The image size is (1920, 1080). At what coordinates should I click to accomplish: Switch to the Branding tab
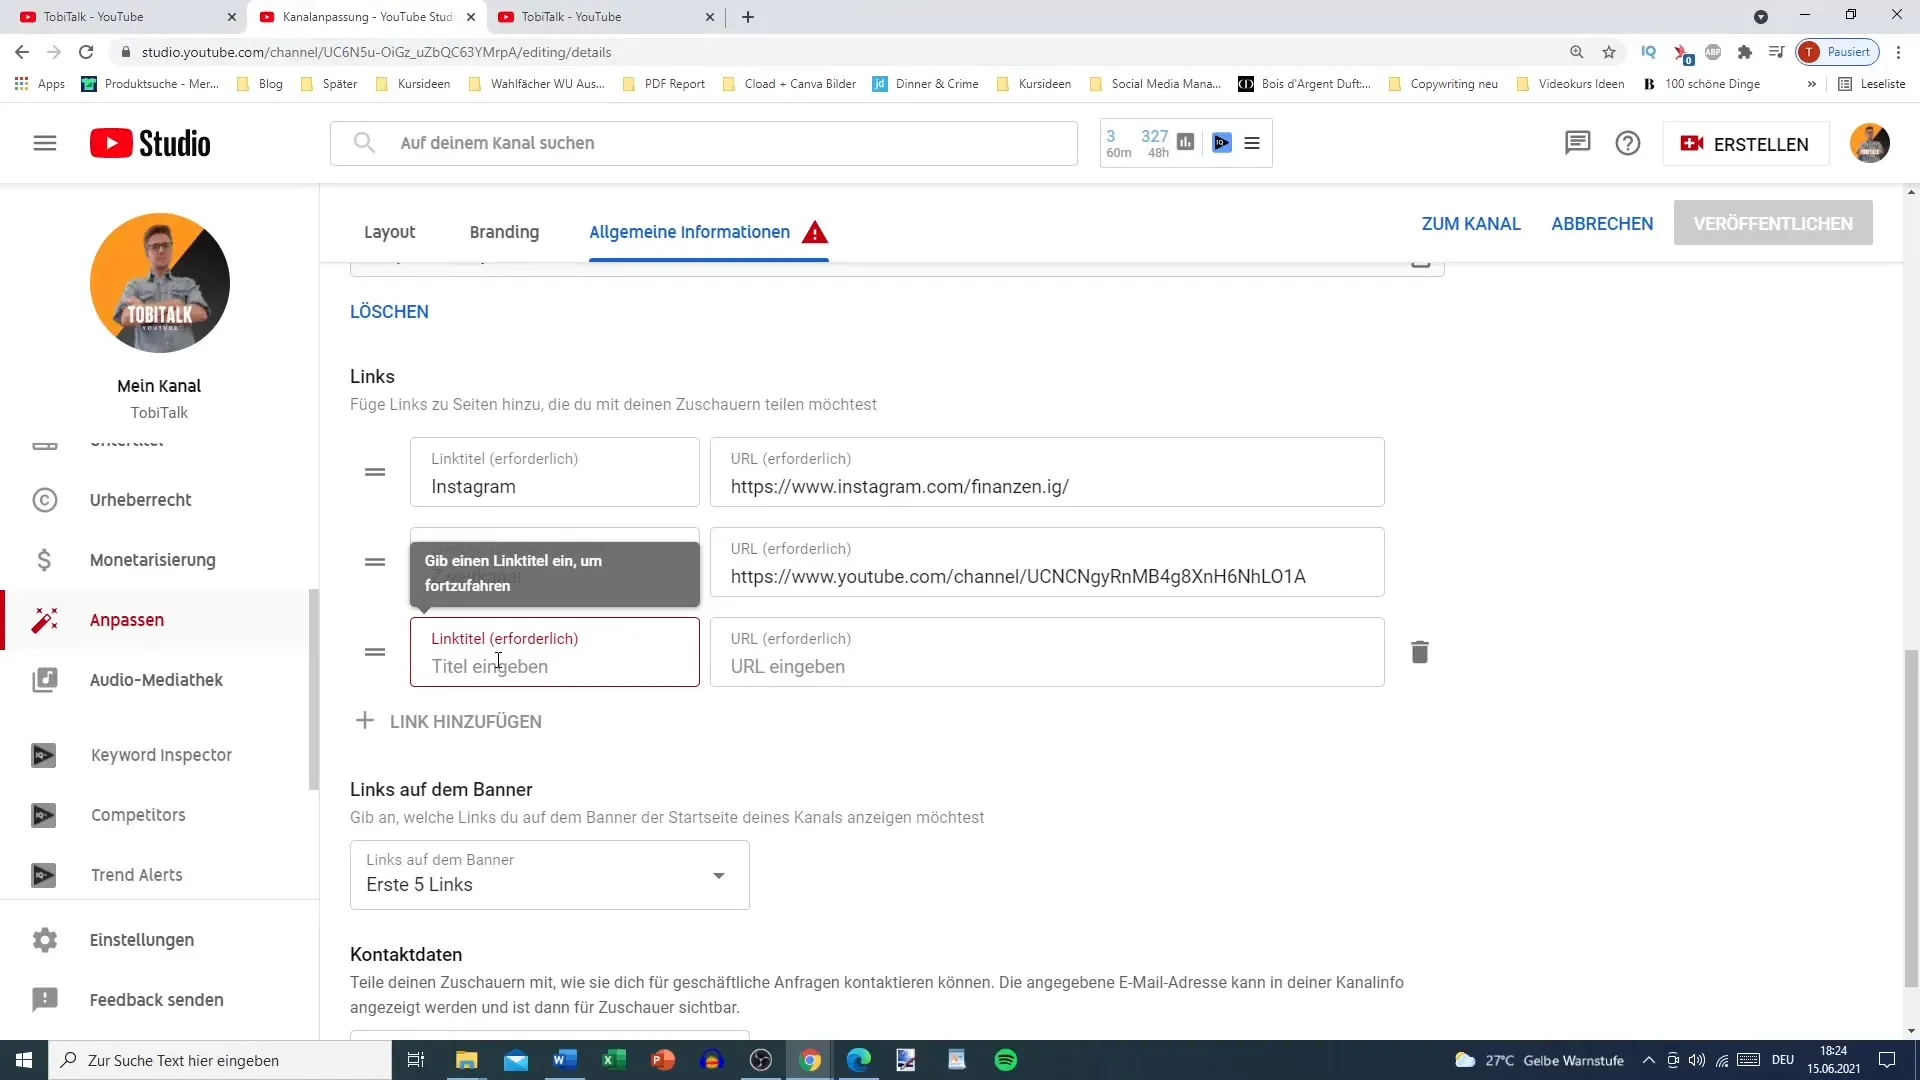point(504,232)
